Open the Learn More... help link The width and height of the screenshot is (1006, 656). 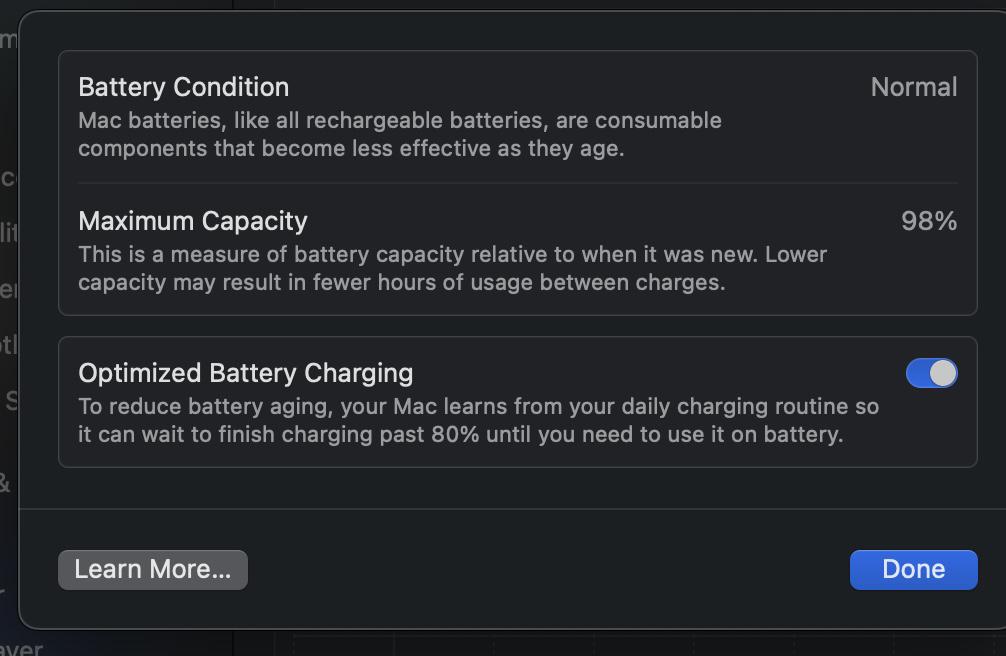click(x=153, y=569)
